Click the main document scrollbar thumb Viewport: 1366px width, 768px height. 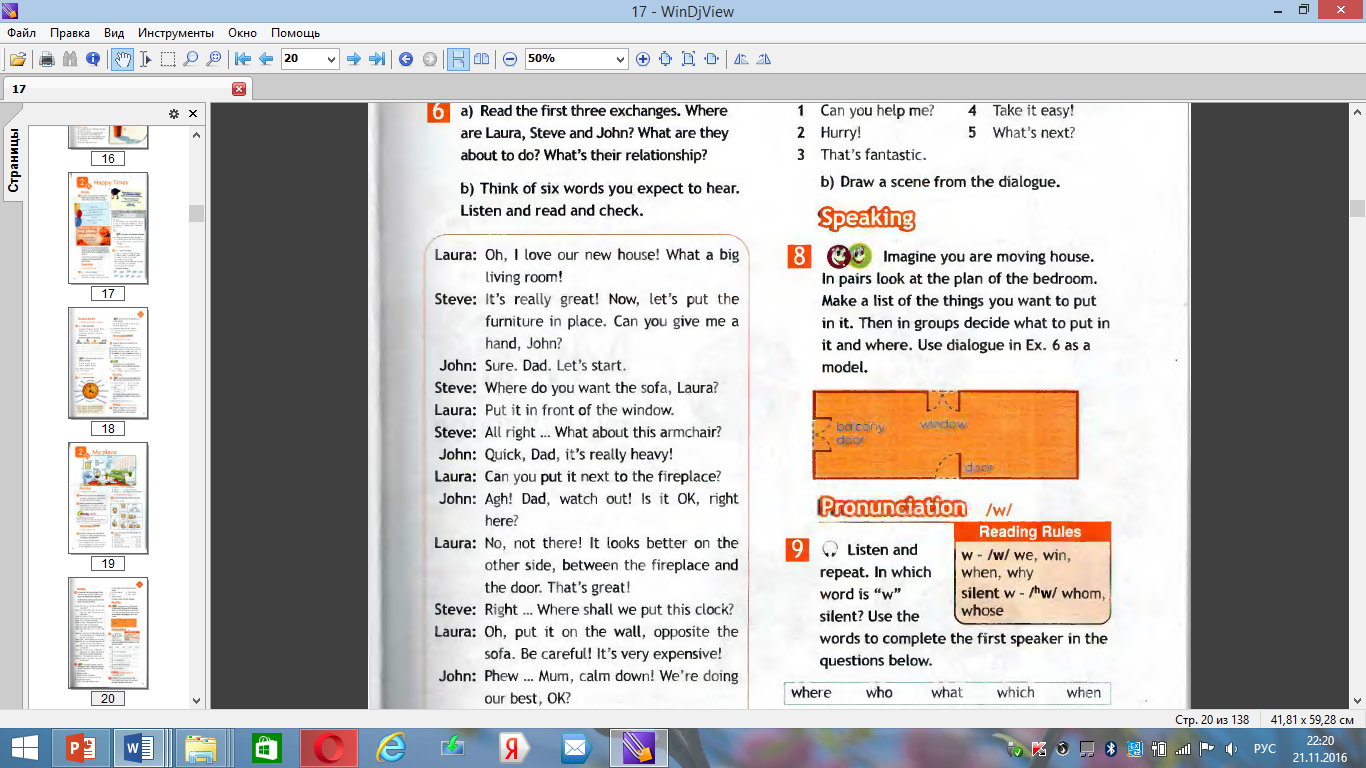point(1357,208)
